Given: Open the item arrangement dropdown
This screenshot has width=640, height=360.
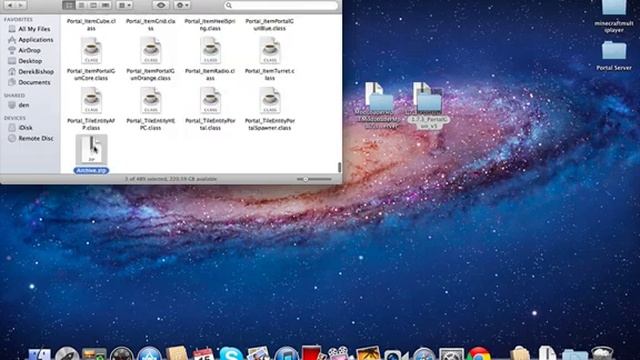Looking at the screenshot, I should coord(124,5).
